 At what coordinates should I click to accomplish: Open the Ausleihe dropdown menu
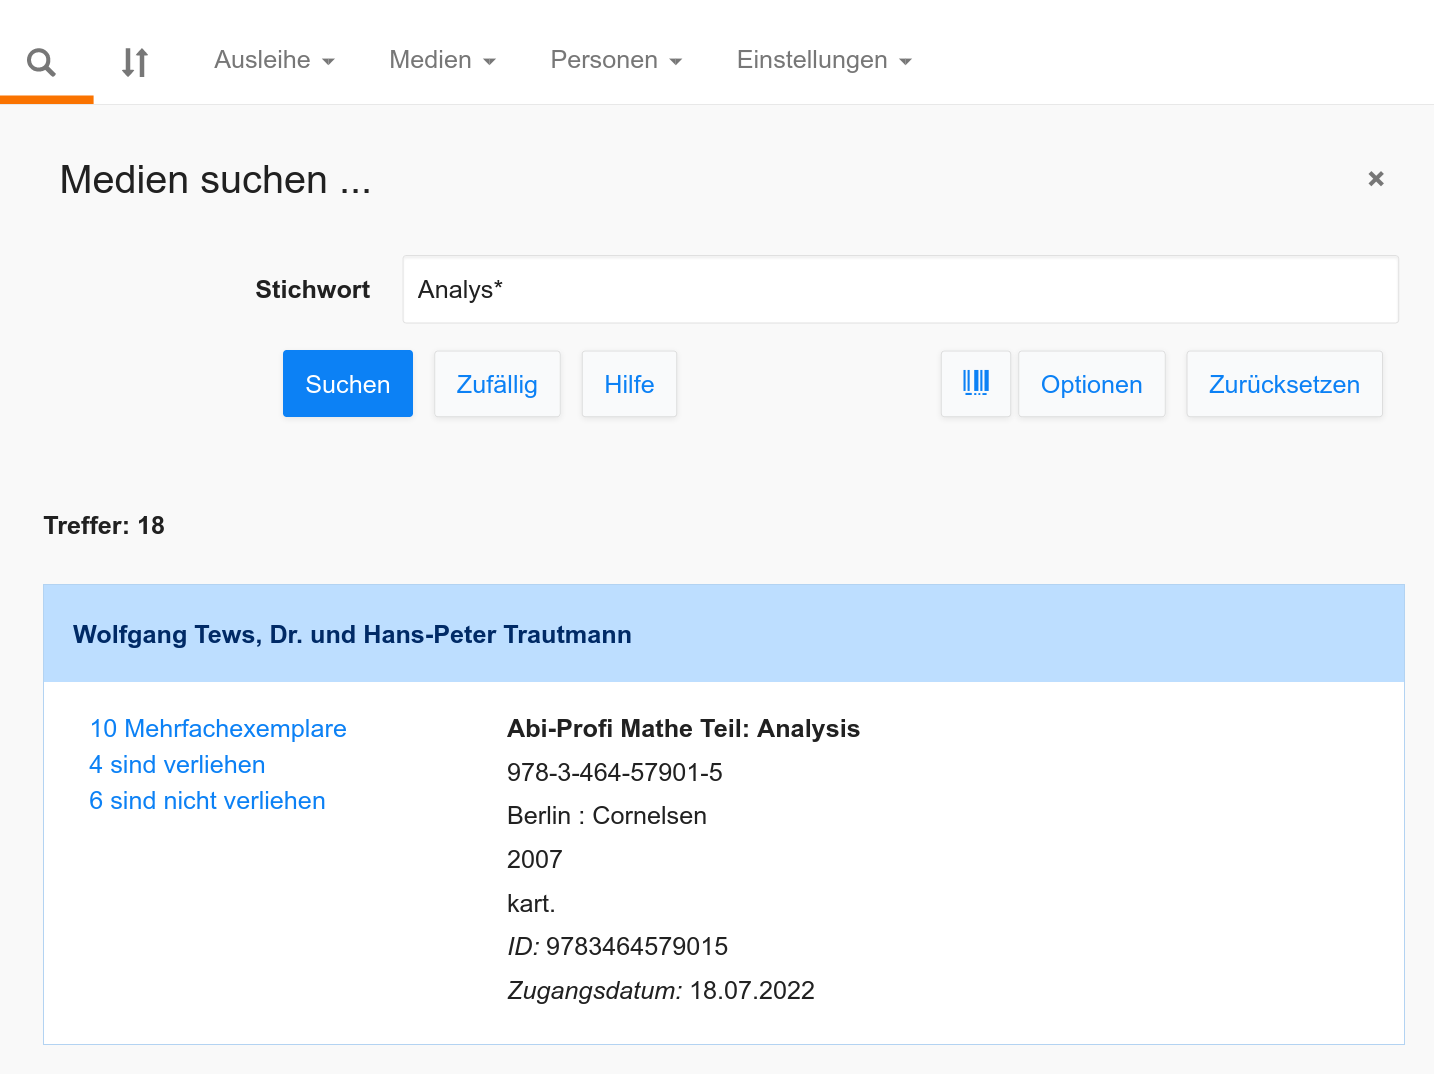(x=274, y=60)
